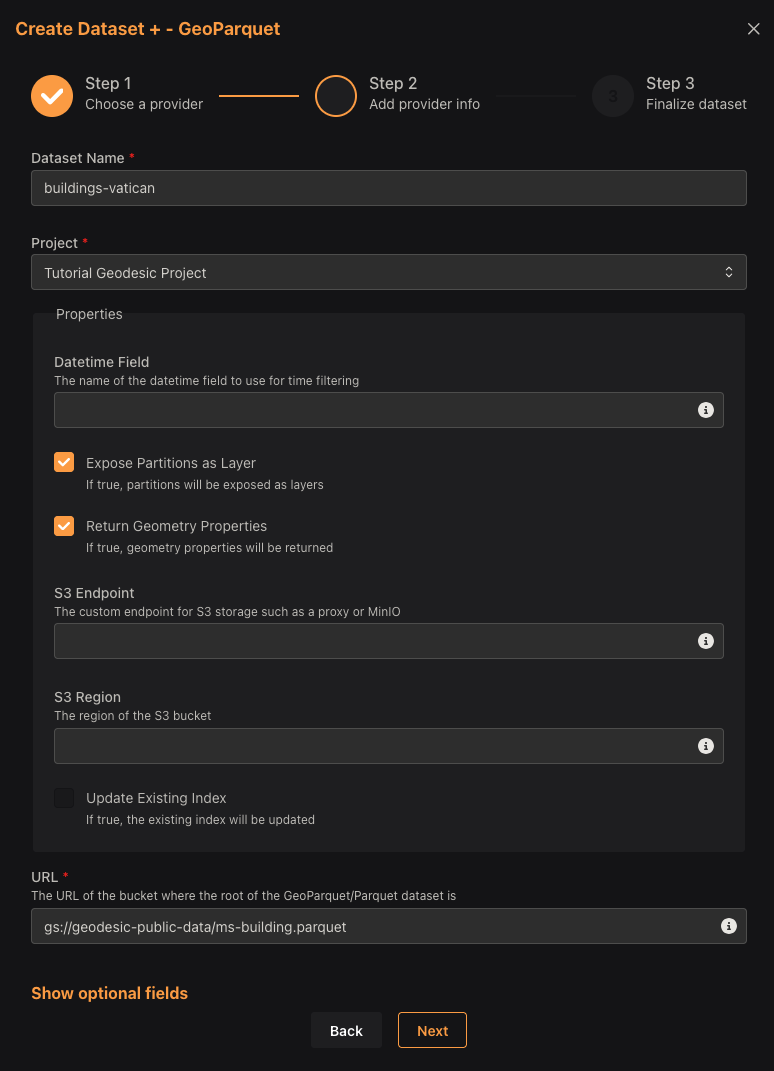Viewport: 774px width, 1071px height.
Task: Uncheck Expose Partitions as Layer
Action: [64, 462]
